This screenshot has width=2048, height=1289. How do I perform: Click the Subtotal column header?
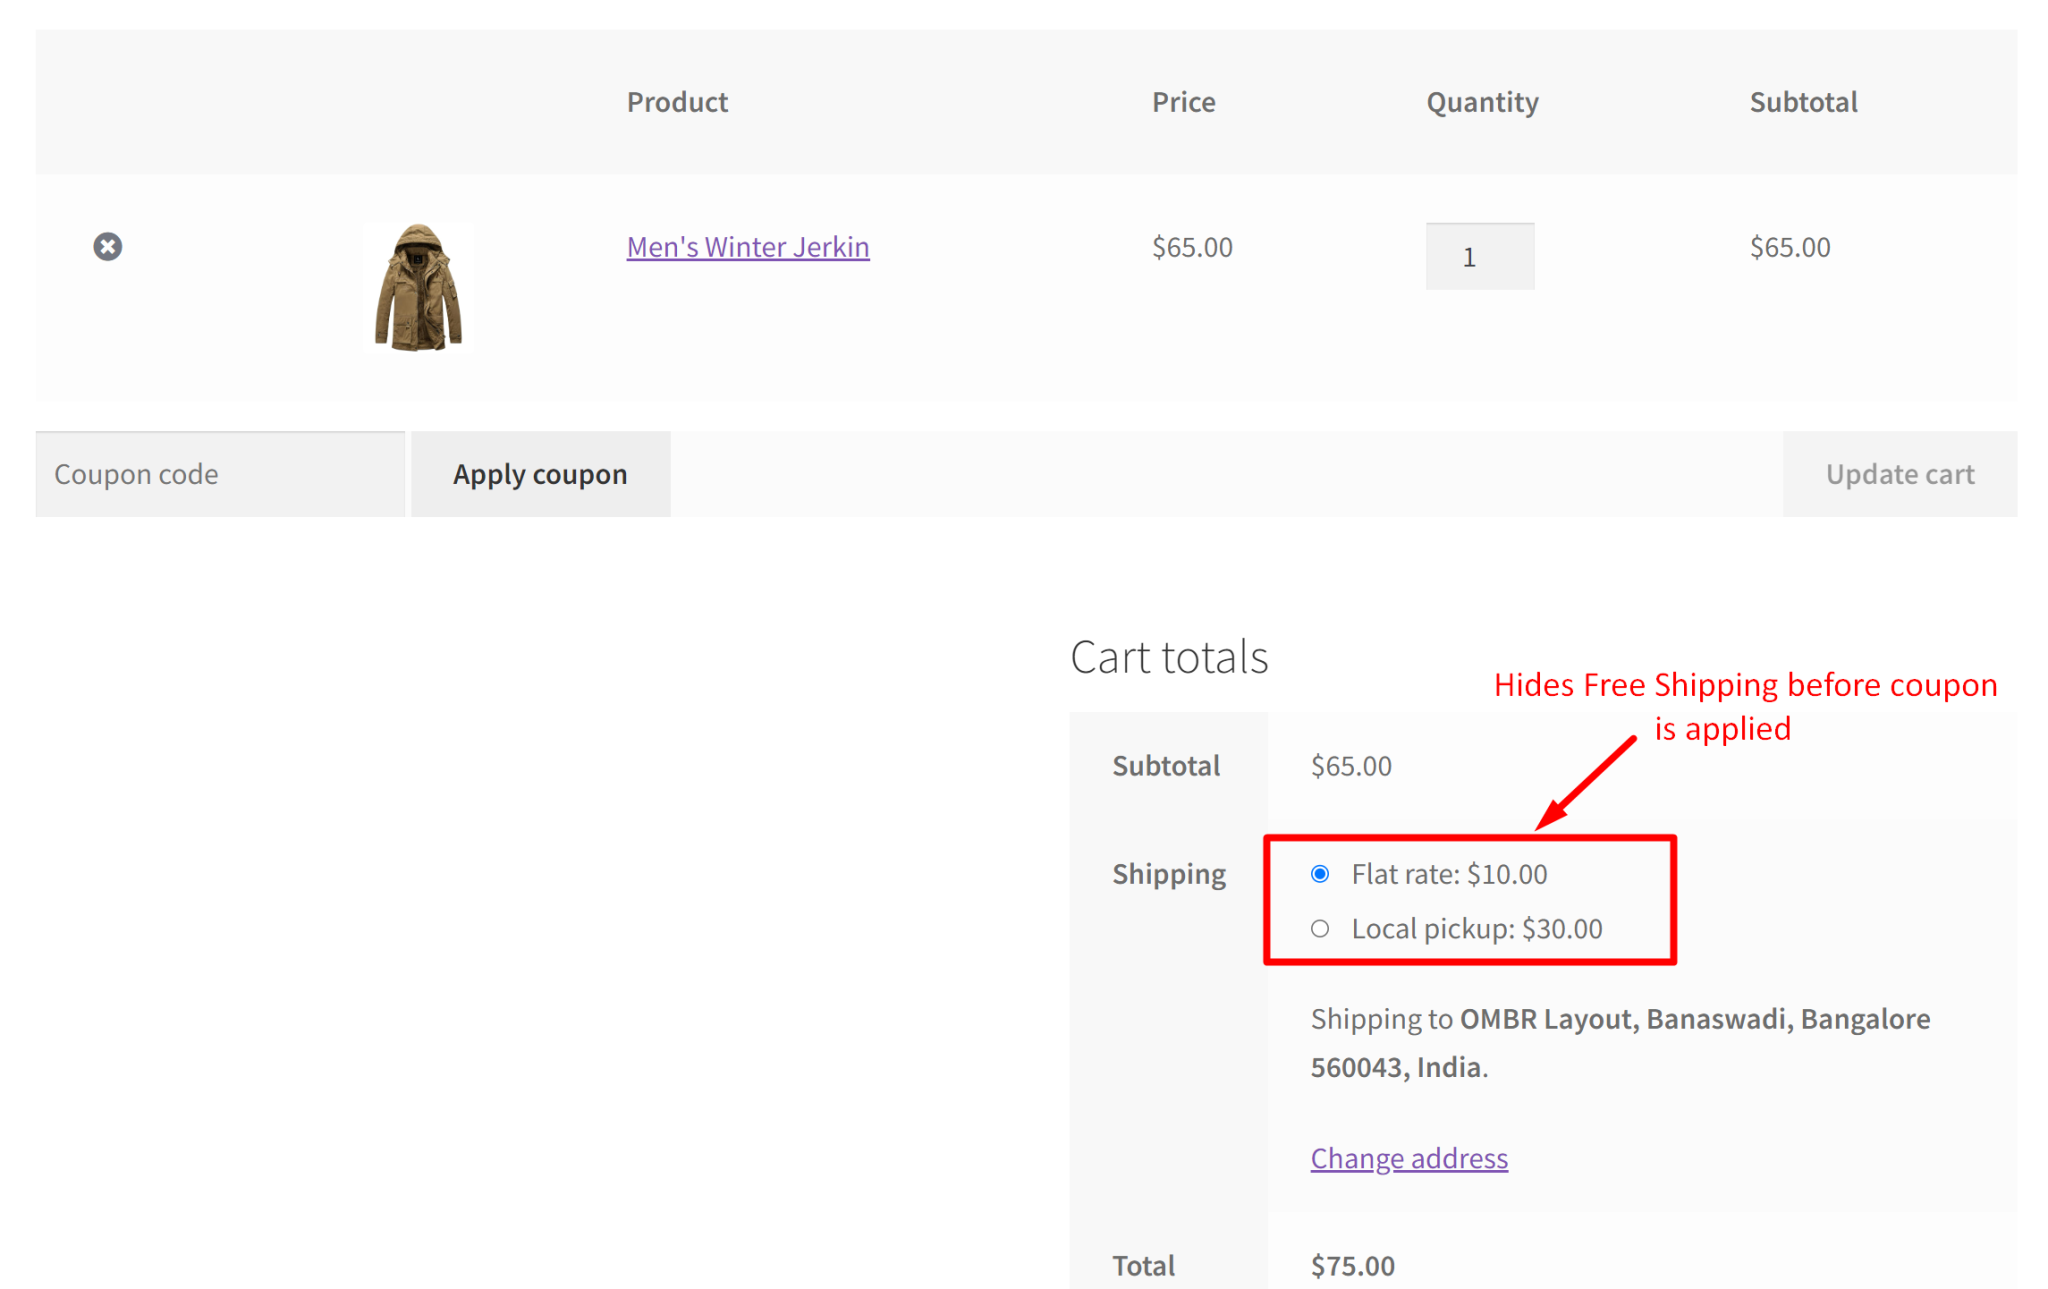(x=1803, y=102)
